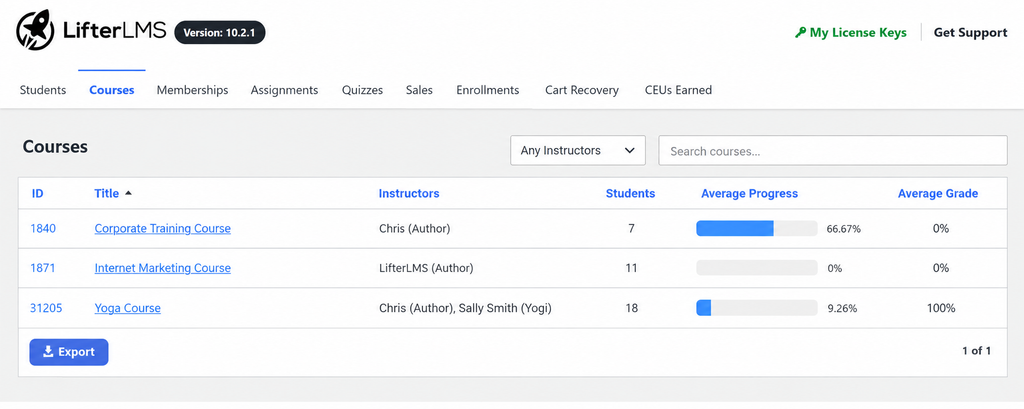Click course ID 31205
1024x409 pixels.
46,308
